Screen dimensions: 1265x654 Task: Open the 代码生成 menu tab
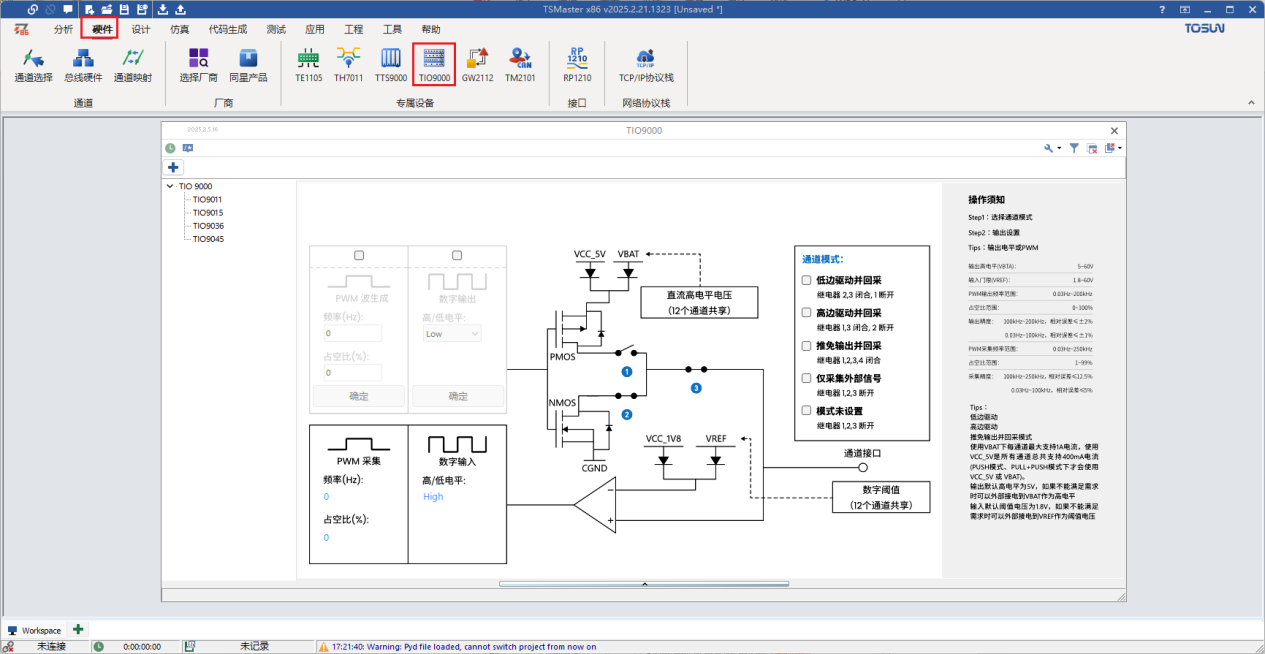click(x=227, y=29)
